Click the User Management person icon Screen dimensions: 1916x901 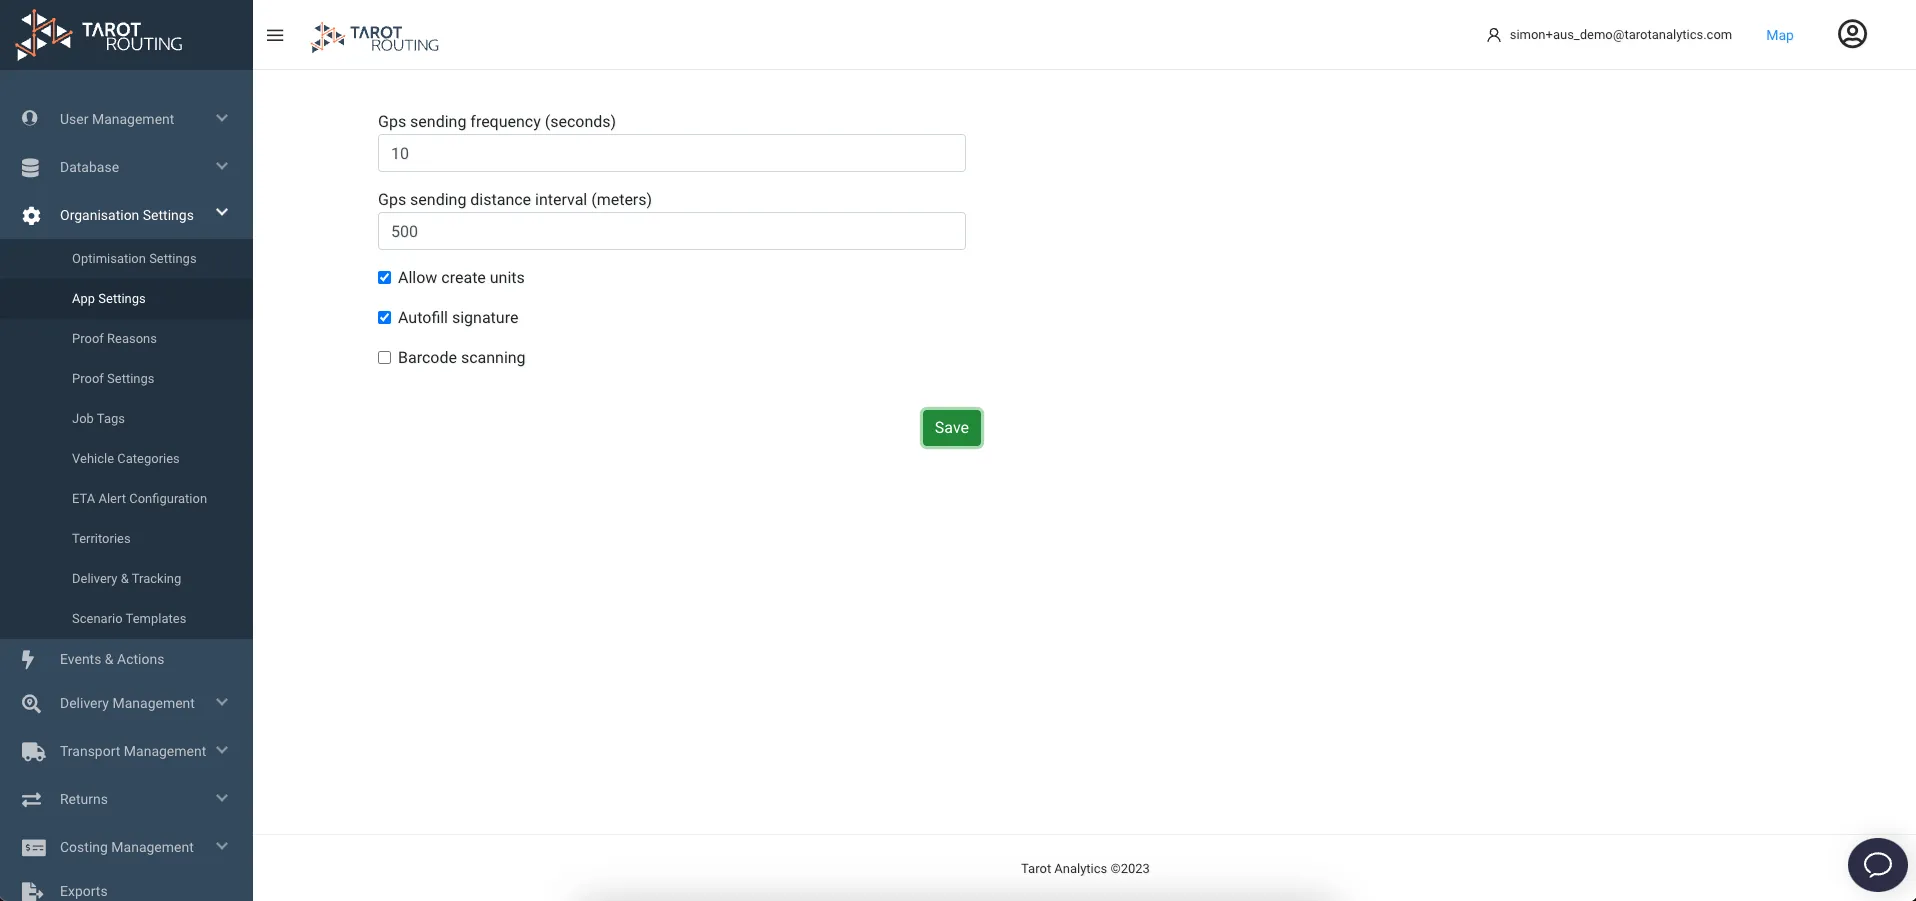(x=30, y=118)
